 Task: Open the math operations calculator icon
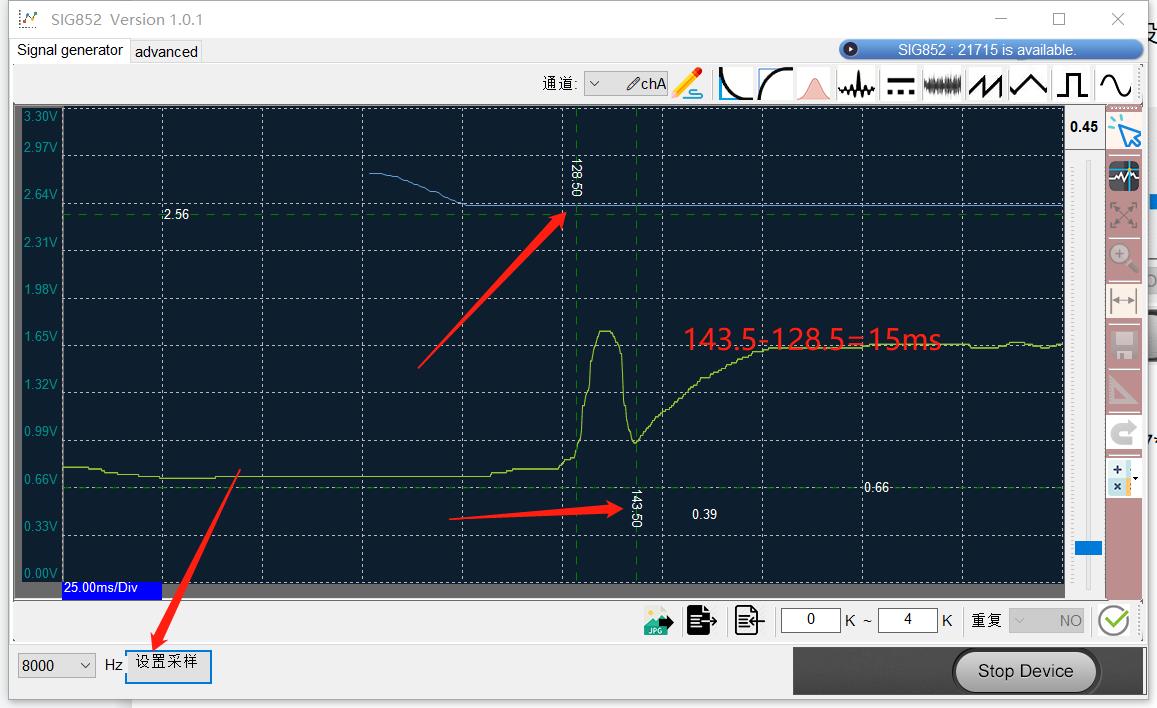click(1118, 478)
